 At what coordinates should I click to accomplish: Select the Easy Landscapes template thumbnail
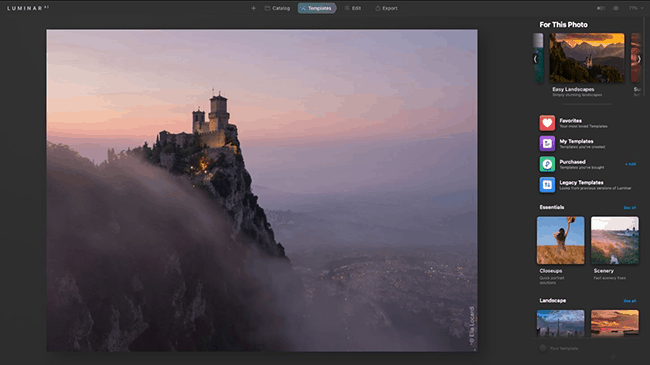click(587, 58)
